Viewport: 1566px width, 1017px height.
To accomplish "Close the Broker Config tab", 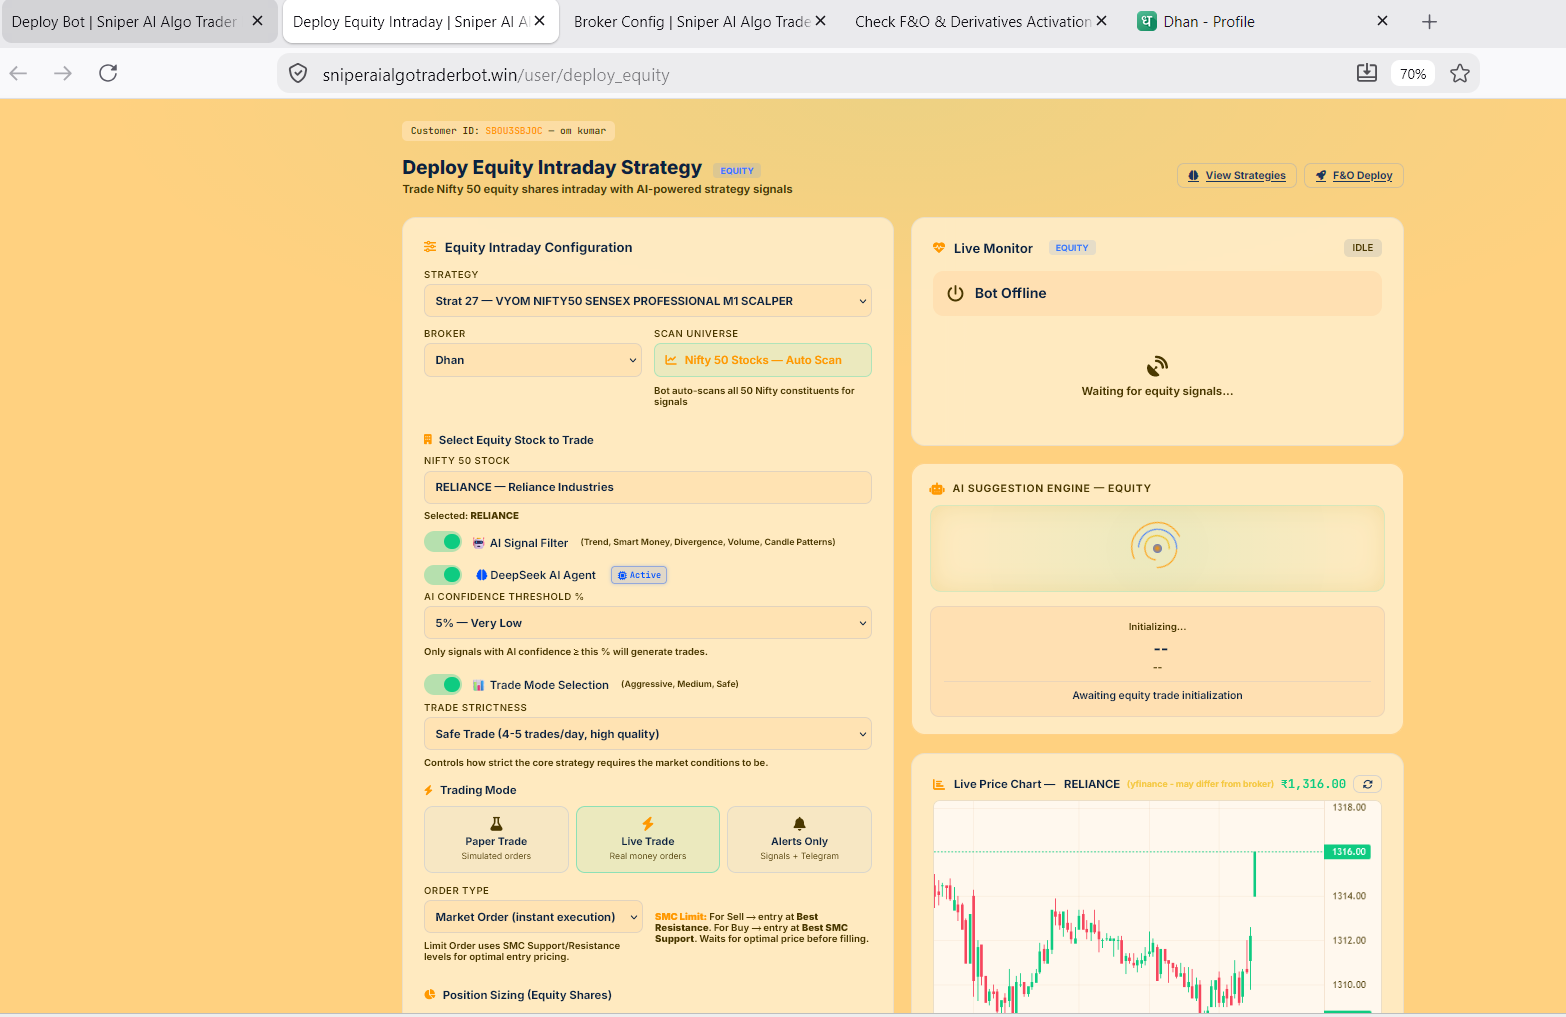I will coord(821,21).
